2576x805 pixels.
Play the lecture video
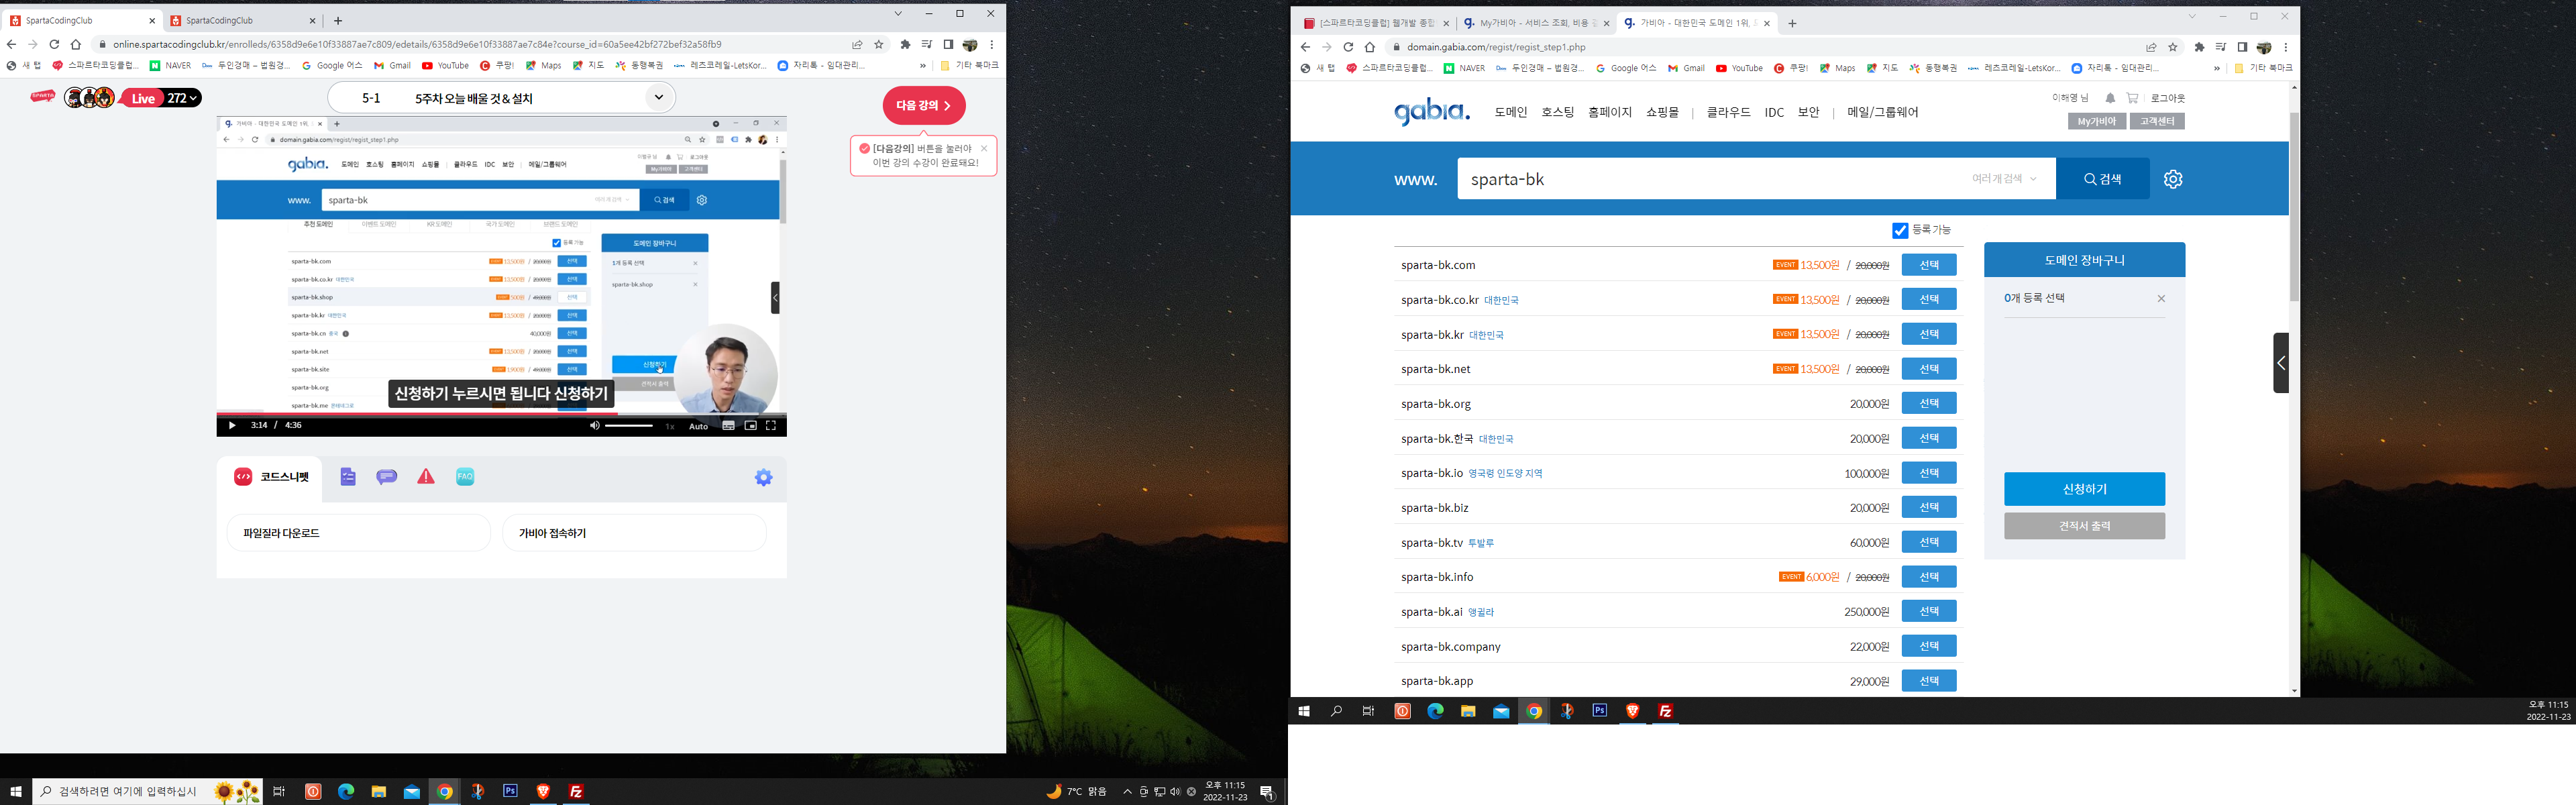tap(232, 426)
